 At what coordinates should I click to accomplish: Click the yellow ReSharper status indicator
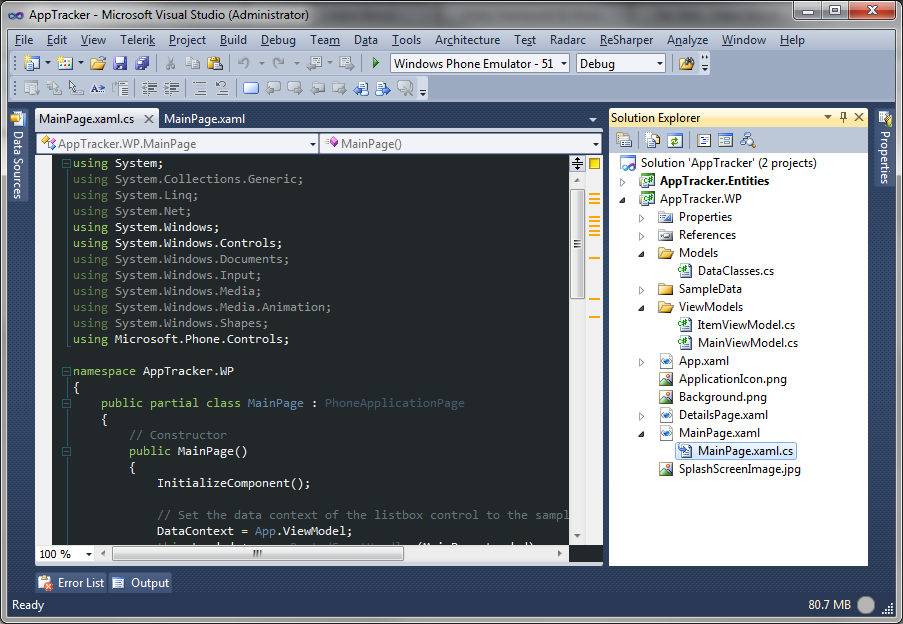point(594,163)
